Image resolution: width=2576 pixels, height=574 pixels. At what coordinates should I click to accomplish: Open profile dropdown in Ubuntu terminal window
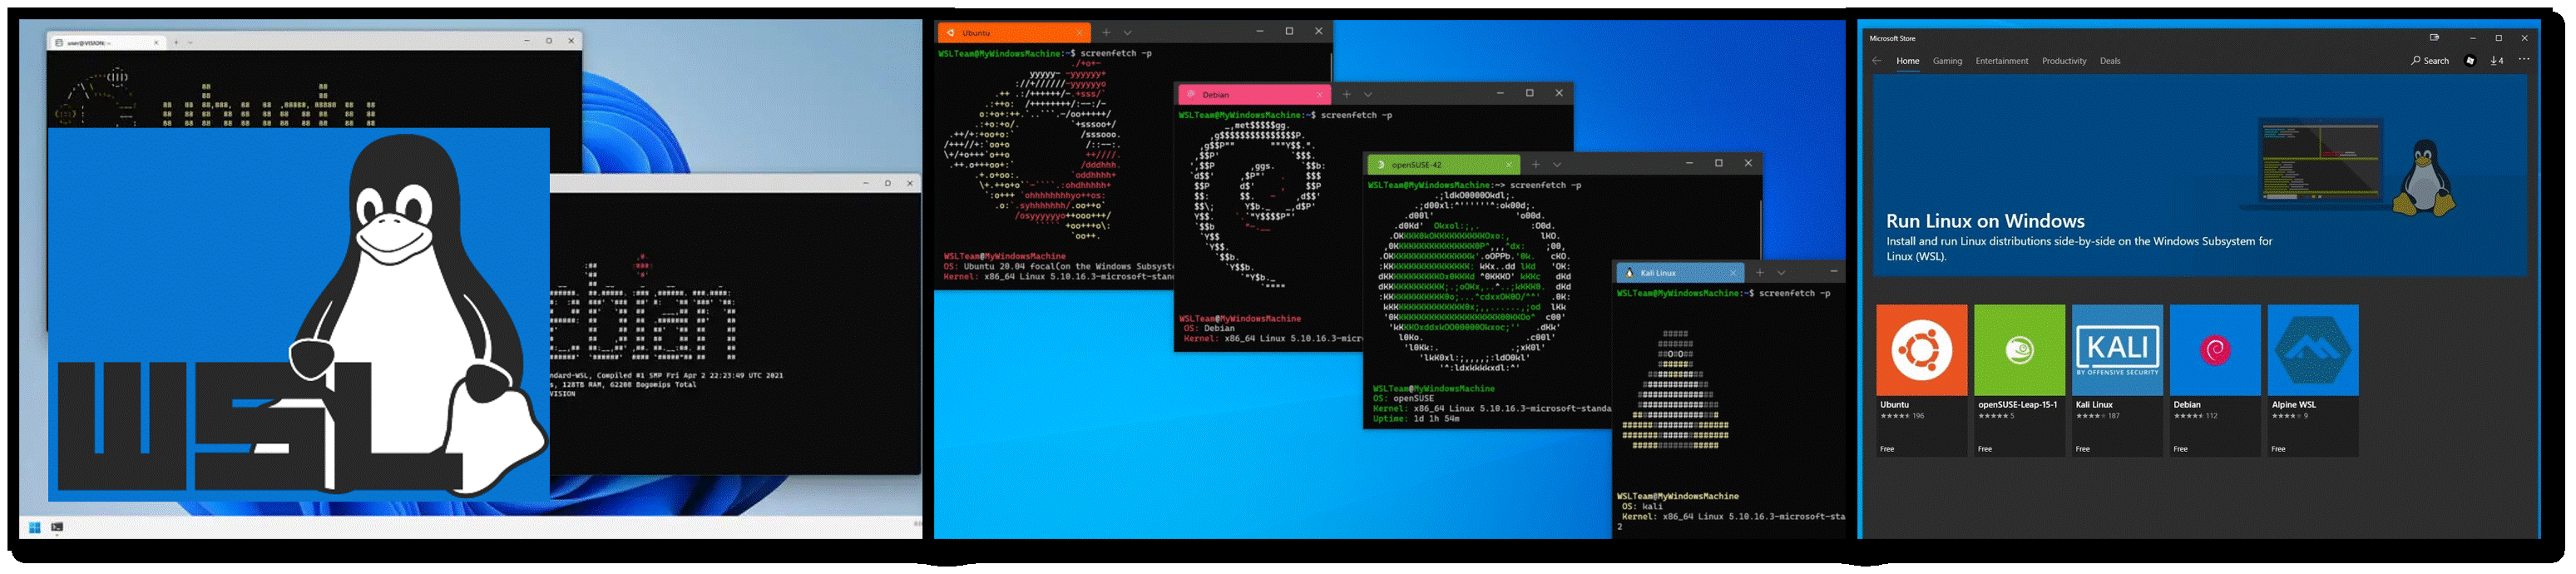tap(1127, 33)
